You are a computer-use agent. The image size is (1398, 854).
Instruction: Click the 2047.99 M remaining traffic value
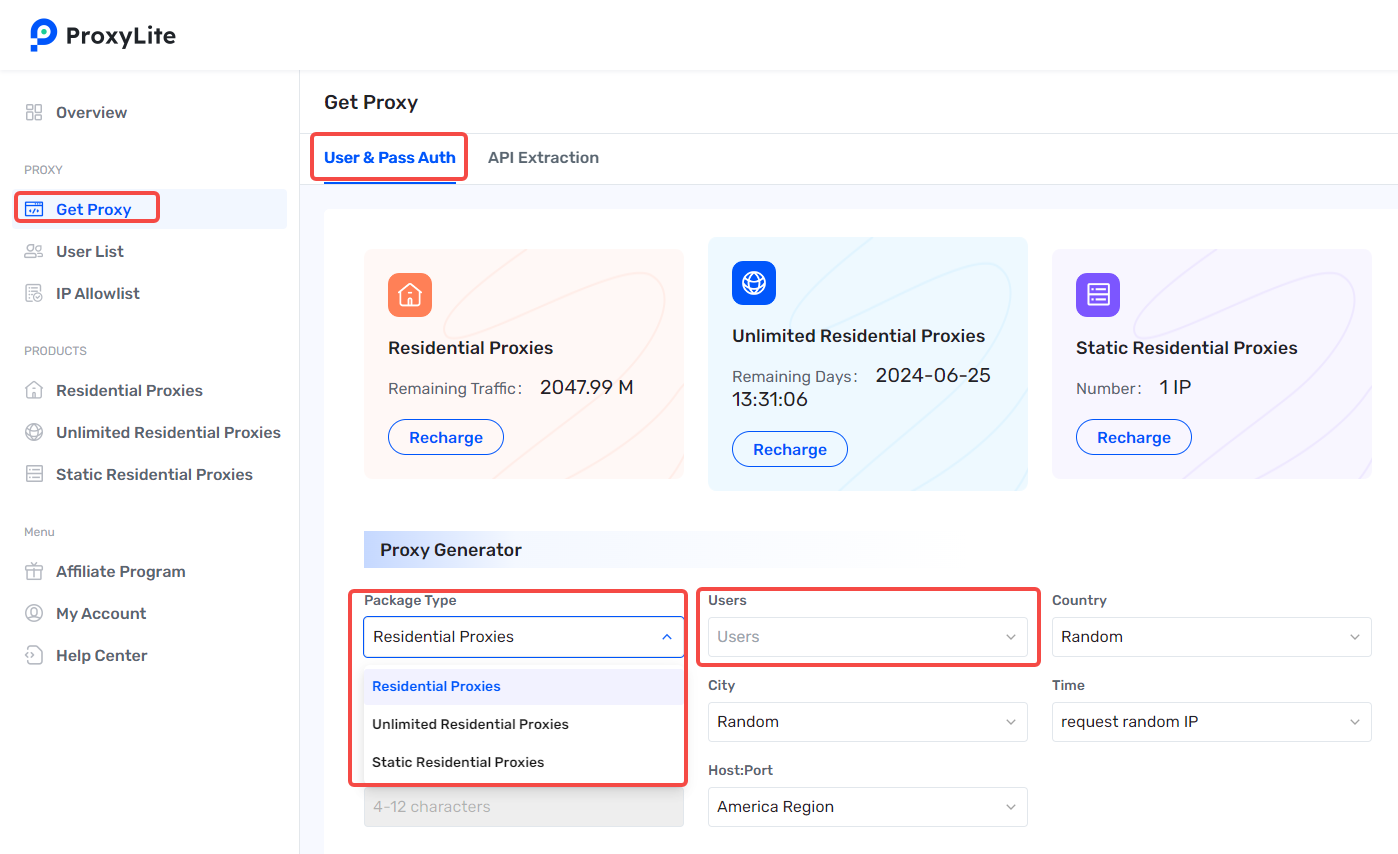click(x=587, y=387)
